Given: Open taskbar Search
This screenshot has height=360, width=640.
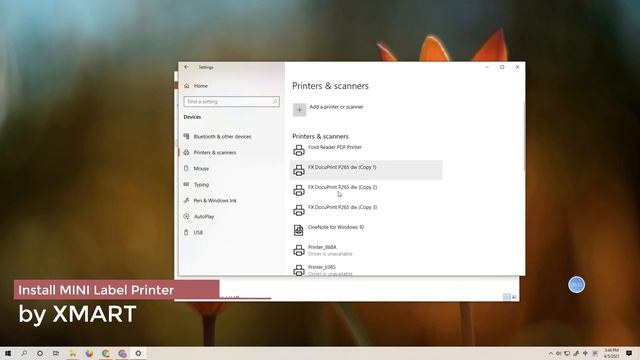Looking at the screenshot, I should [x=24, y=353].
